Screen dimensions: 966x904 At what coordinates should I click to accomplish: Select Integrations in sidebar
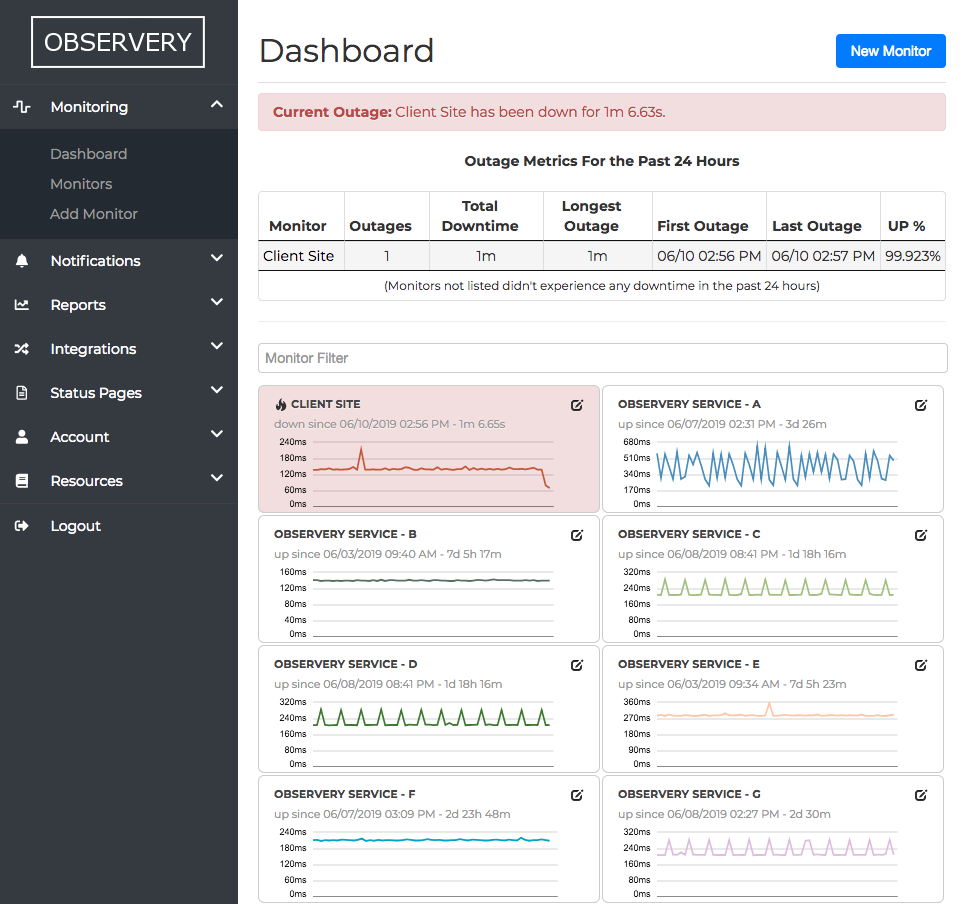pos(93,349)
